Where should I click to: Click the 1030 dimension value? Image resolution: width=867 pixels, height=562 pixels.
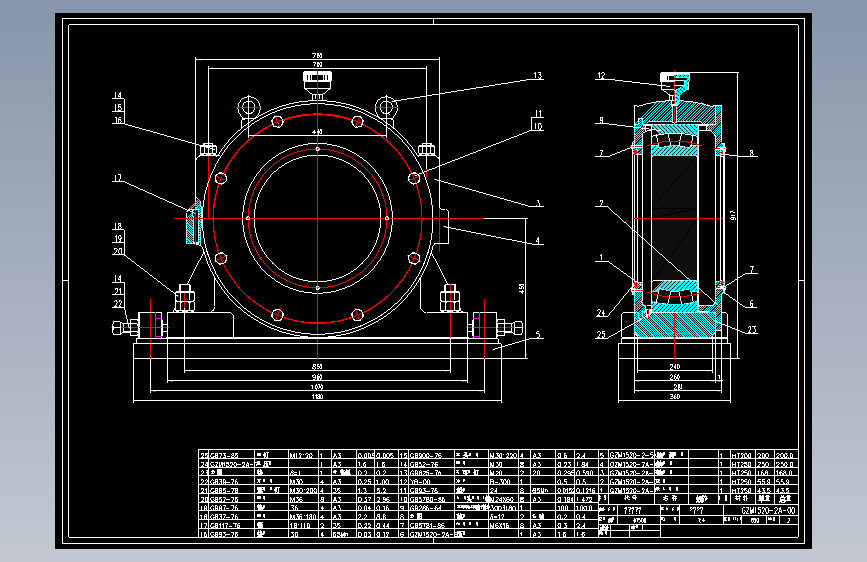[x=317, y=387]
